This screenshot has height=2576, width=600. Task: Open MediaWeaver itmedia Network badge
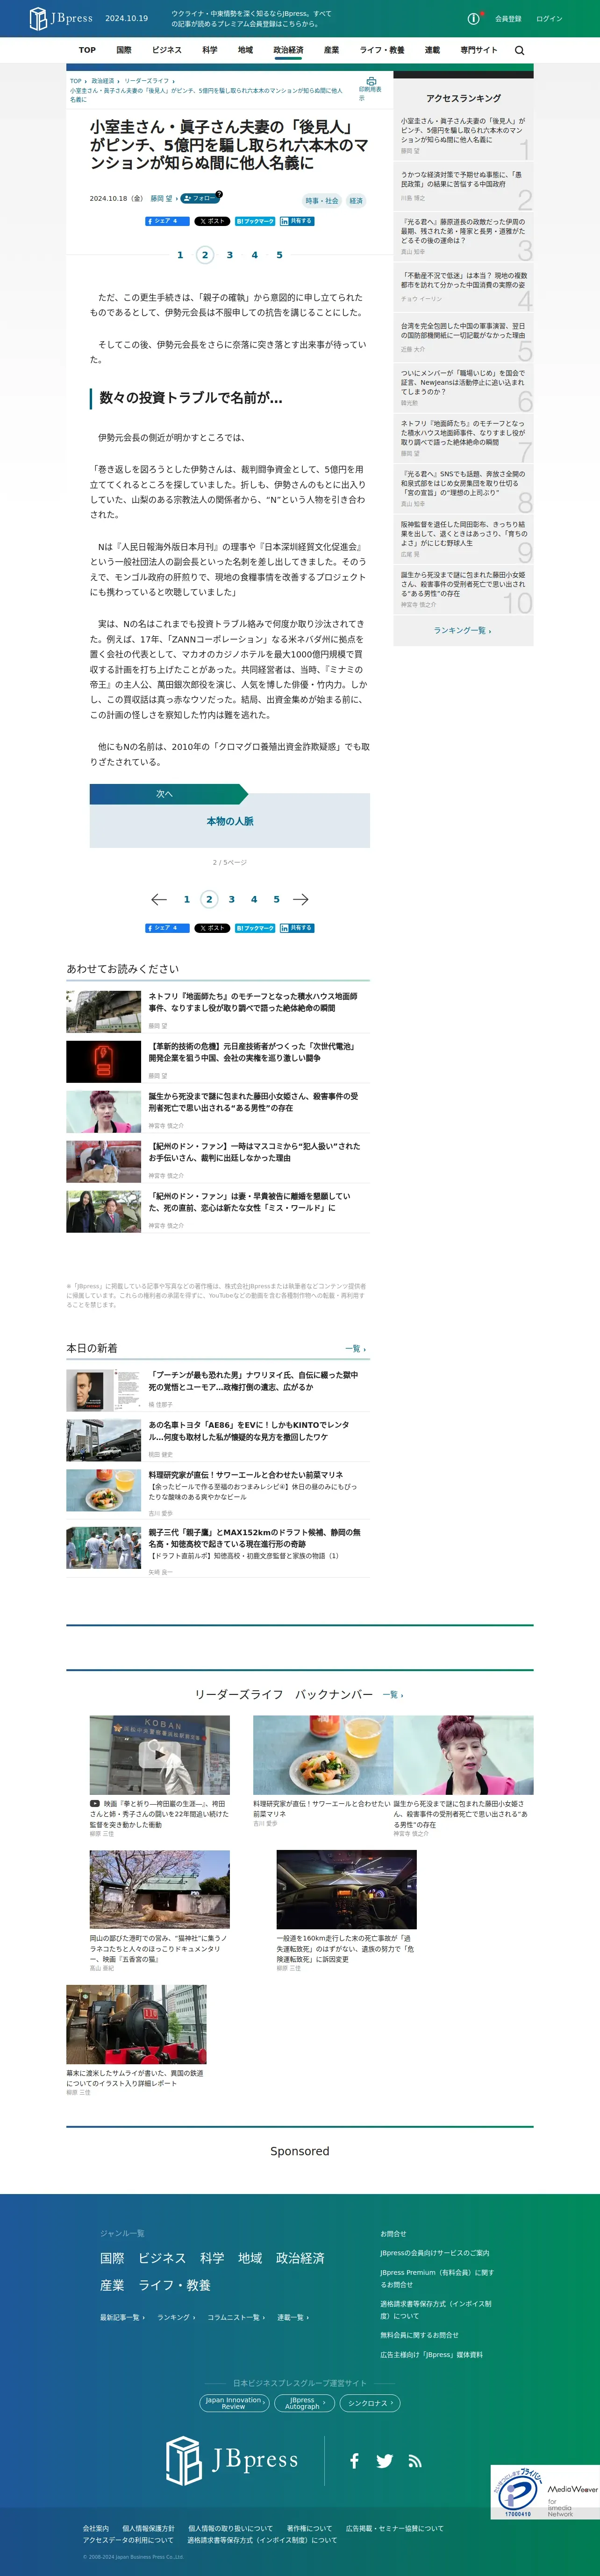[572, 2500]
